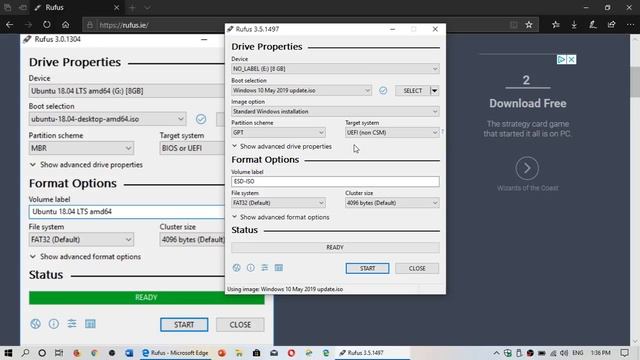
Task: Expand Show advanced format options in Rufus 3.5.1497
Action: tap(280, 217)
